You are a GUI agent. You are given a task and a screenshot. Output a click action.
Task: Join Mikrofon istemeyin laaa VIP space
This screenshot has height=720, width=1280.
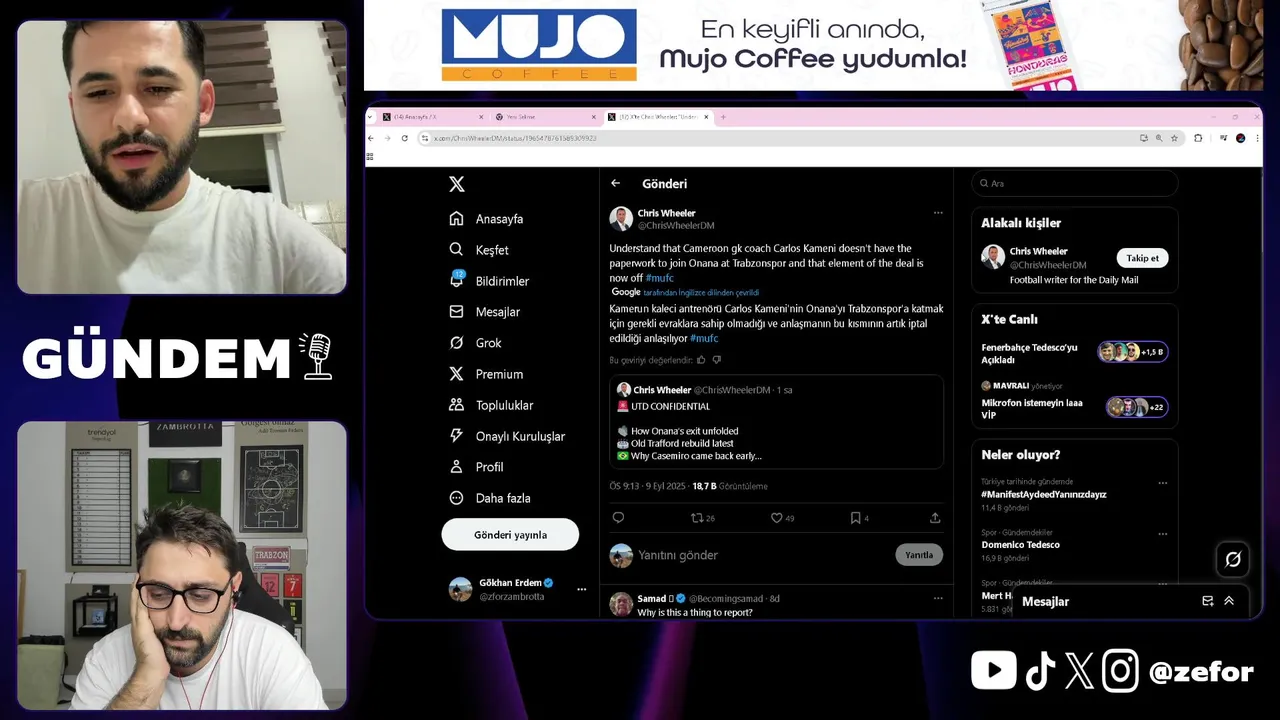[x=1075, y=401]
